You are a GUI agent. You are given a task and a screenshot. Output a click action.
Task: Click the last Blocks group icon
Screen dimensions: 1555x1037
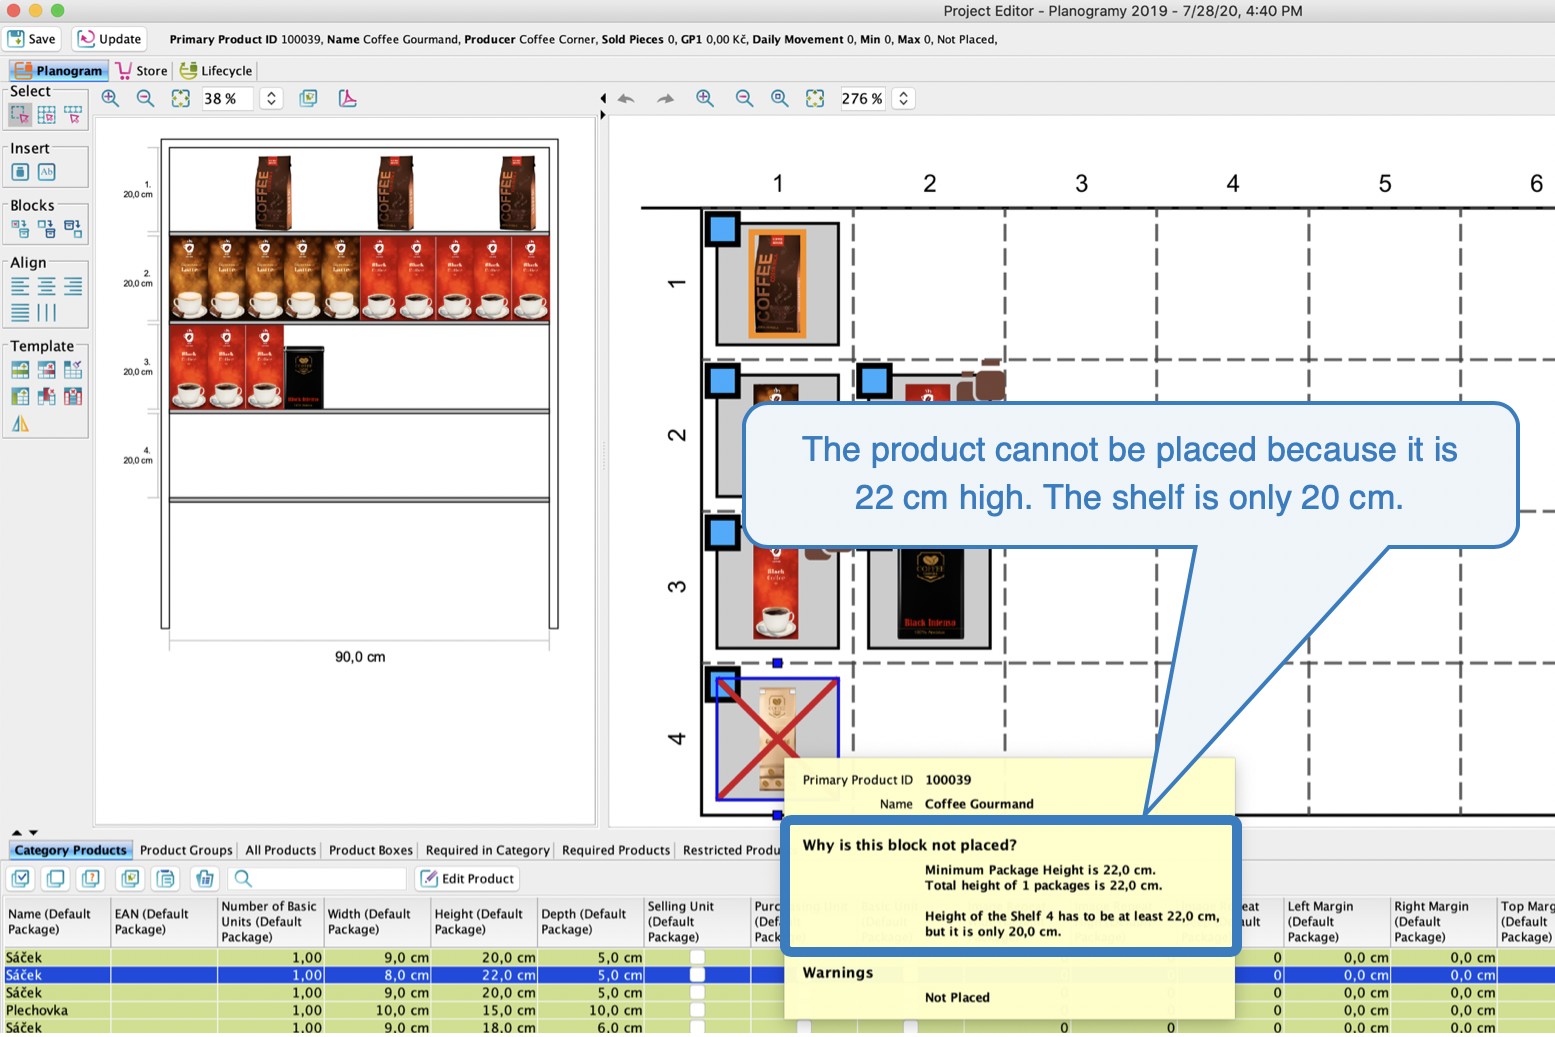coord(73,229)
